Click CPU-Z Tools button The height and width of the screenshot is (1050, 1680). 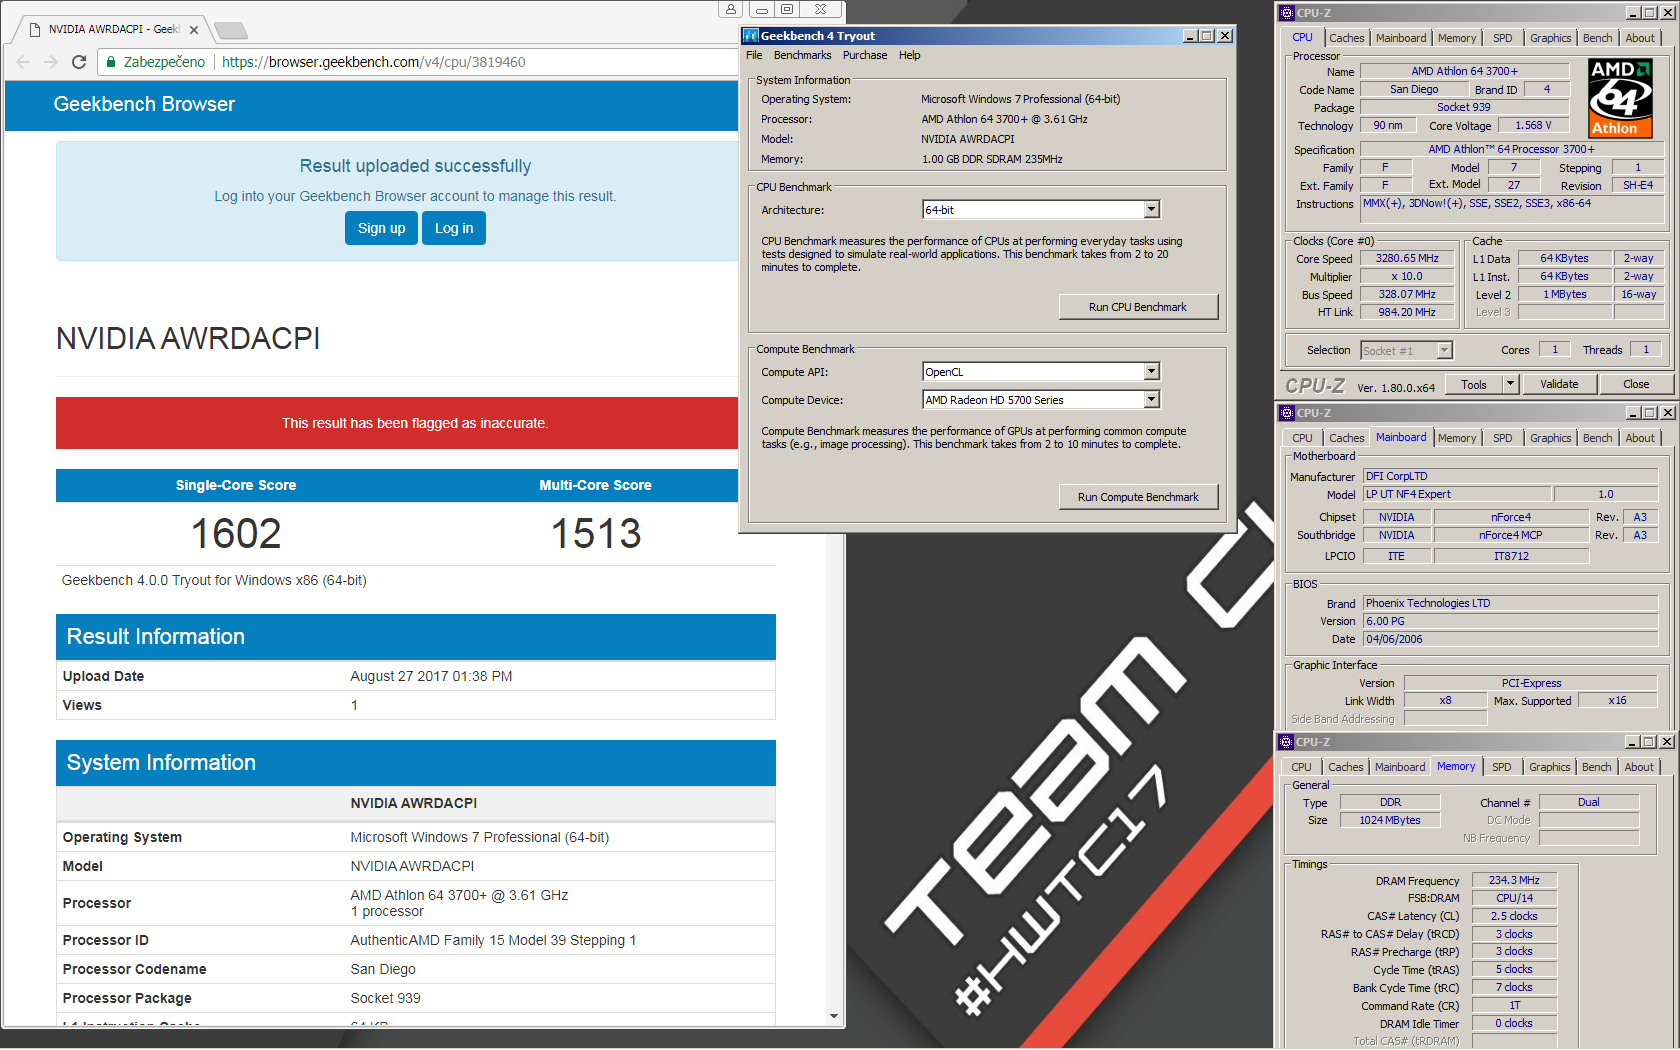coord(1474,384)
